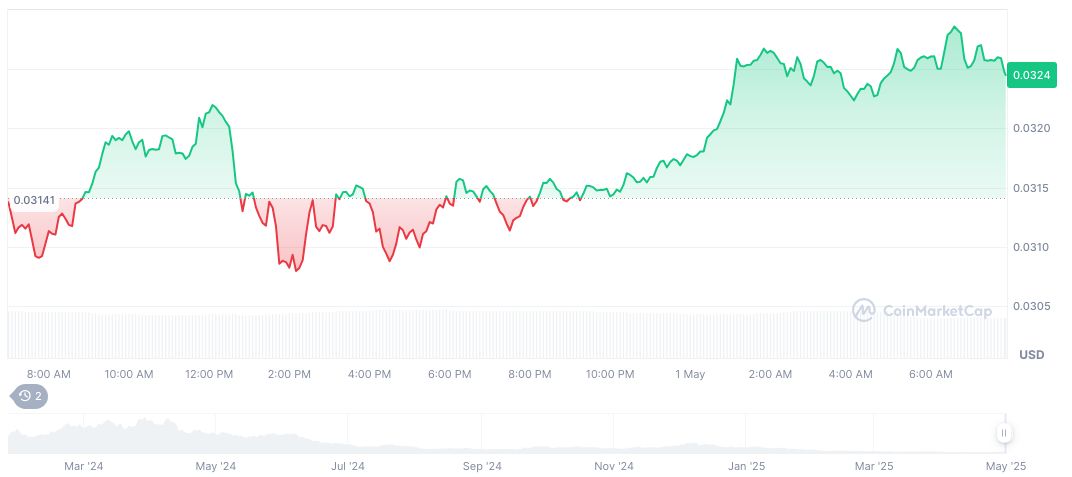1072x477 pixels.
Task: Jump to Jul '24 in range navigator
Action: (348, 466)
